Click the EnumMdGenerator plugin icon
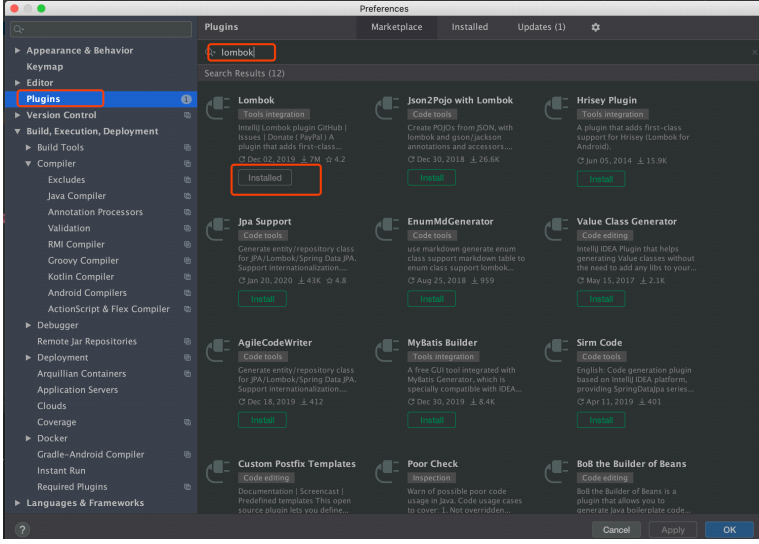The width and height of the screenshot is (759, 544). pyautogui.click(x=387, y=229)
